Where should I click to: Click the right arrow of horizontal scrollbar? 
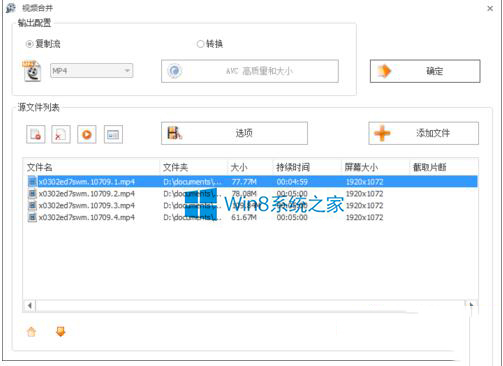click(x=471, y=305)
